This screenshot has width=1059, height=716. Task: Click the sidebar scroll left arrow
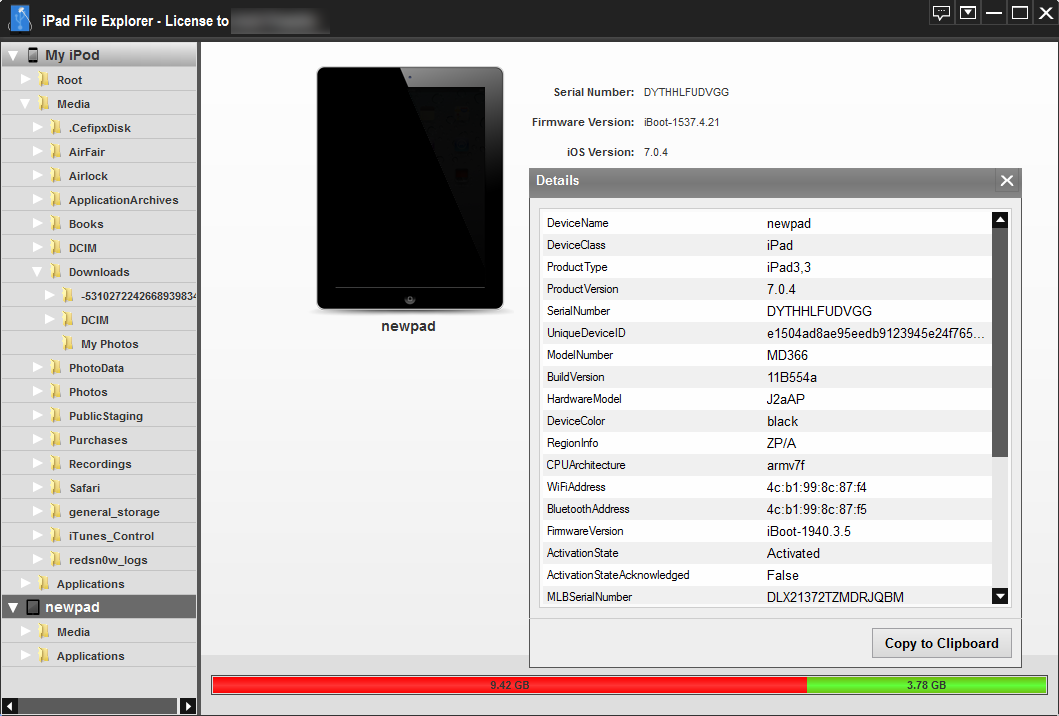9,706
